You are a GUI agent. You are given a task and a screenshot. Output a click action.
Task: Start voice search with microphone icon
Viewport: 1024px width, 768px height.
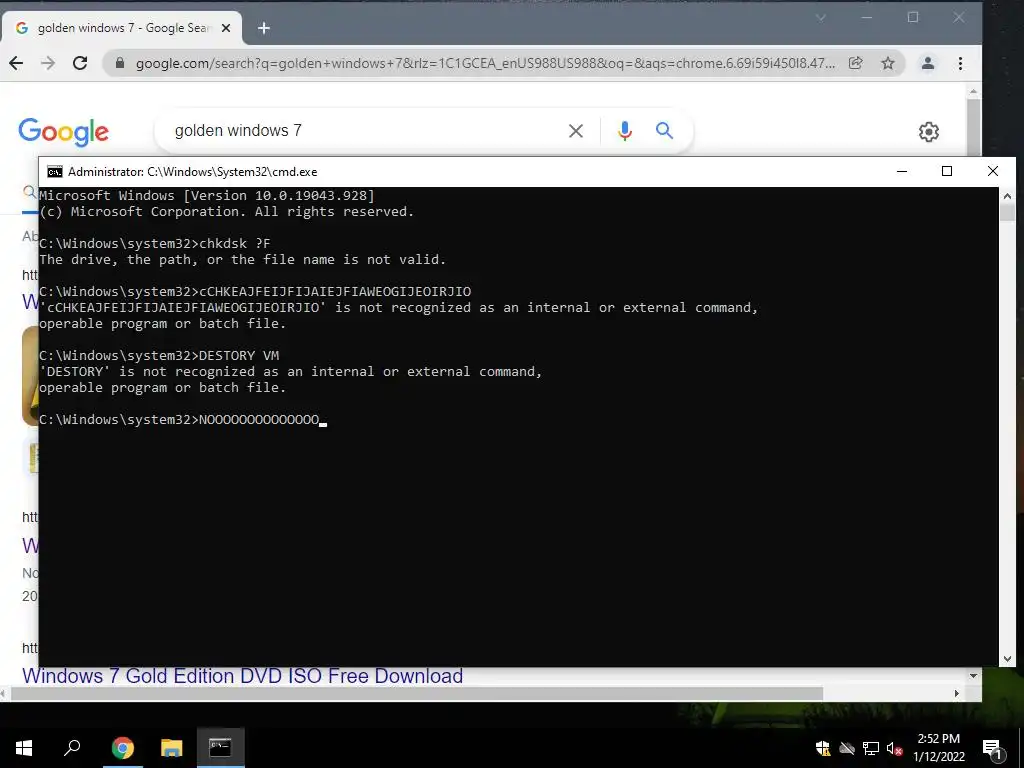tap(624, 131)
